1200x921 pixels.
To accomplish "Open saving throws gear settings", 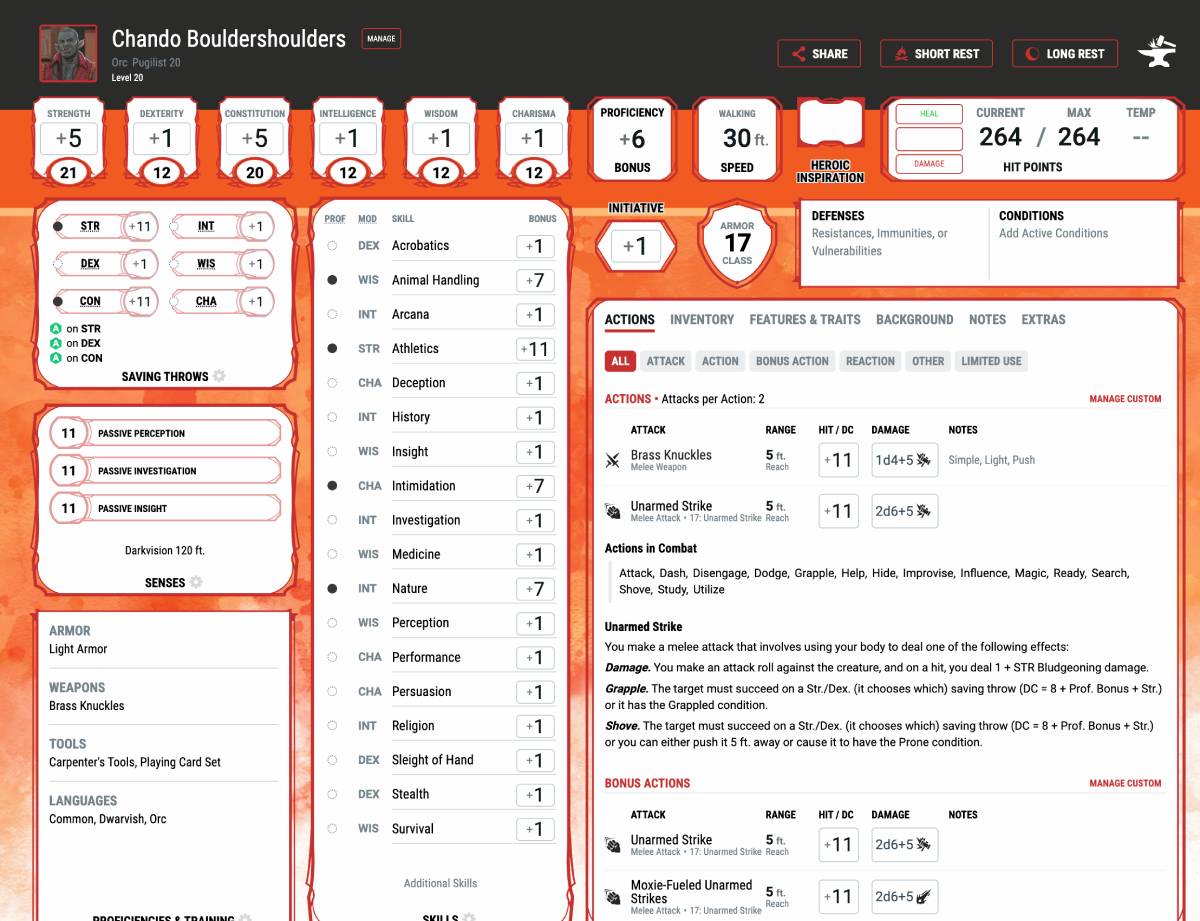I will (219, 376).
